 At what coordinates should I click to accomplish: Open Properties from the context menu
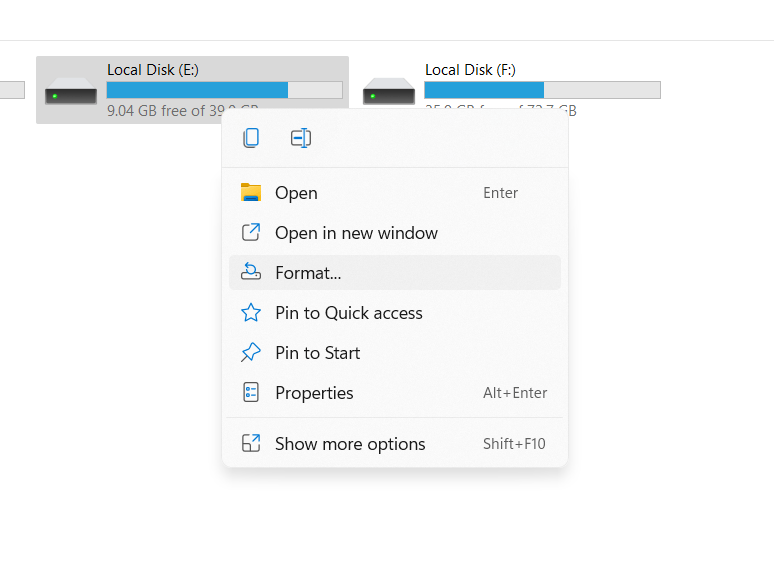tap(395, 393)
